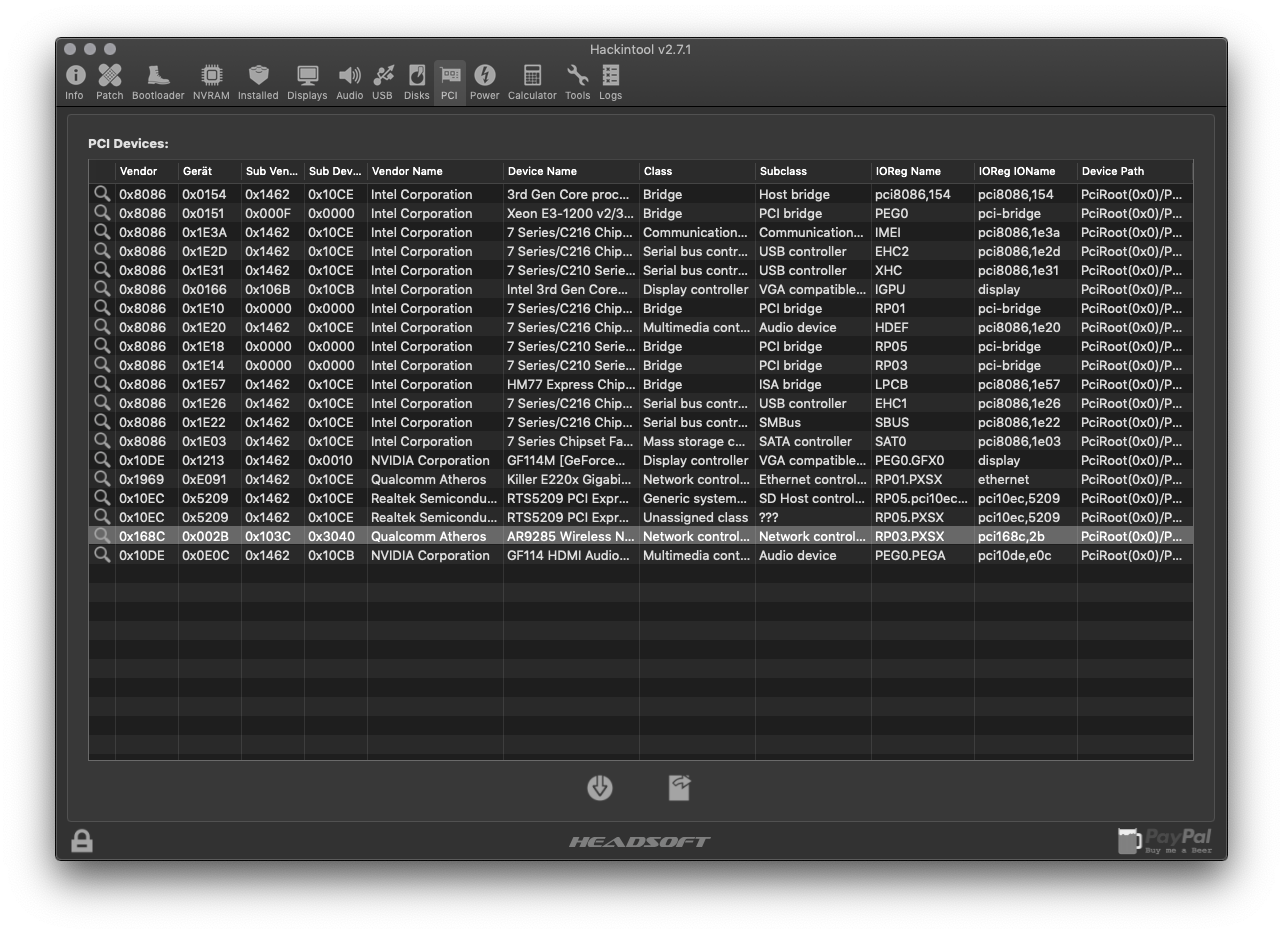Sort by the Gerät column header

pyautogui.click(x=210, y=171)
